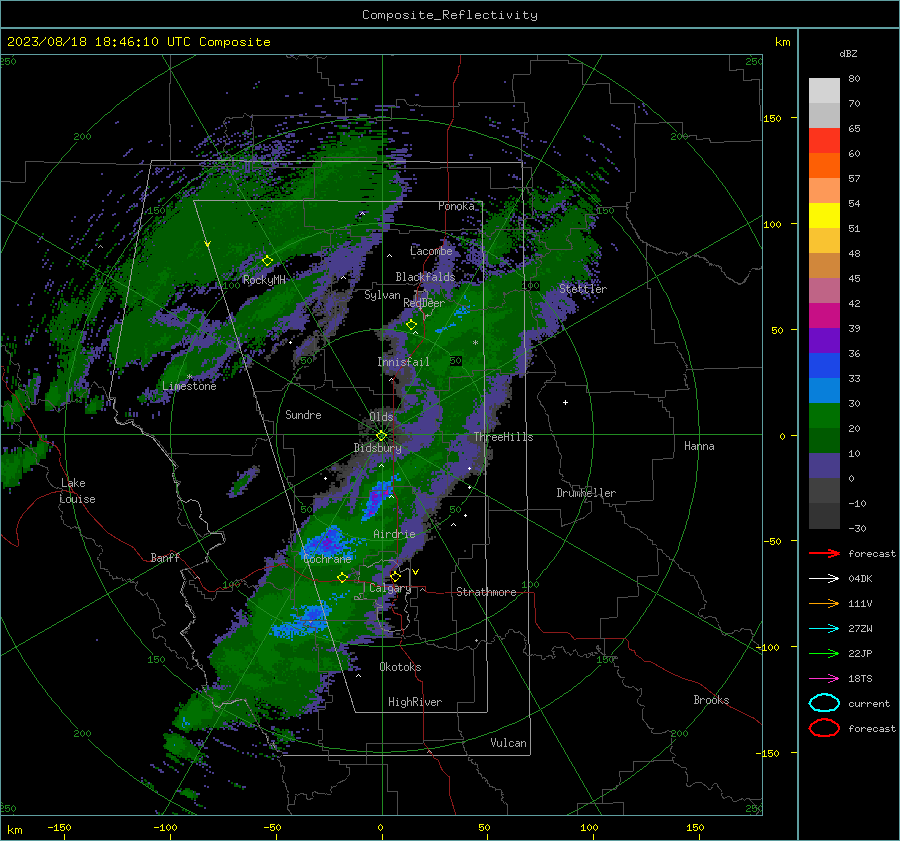Click the Sundre label
Screen dimensions: 900x841
[x=303, y=414]
